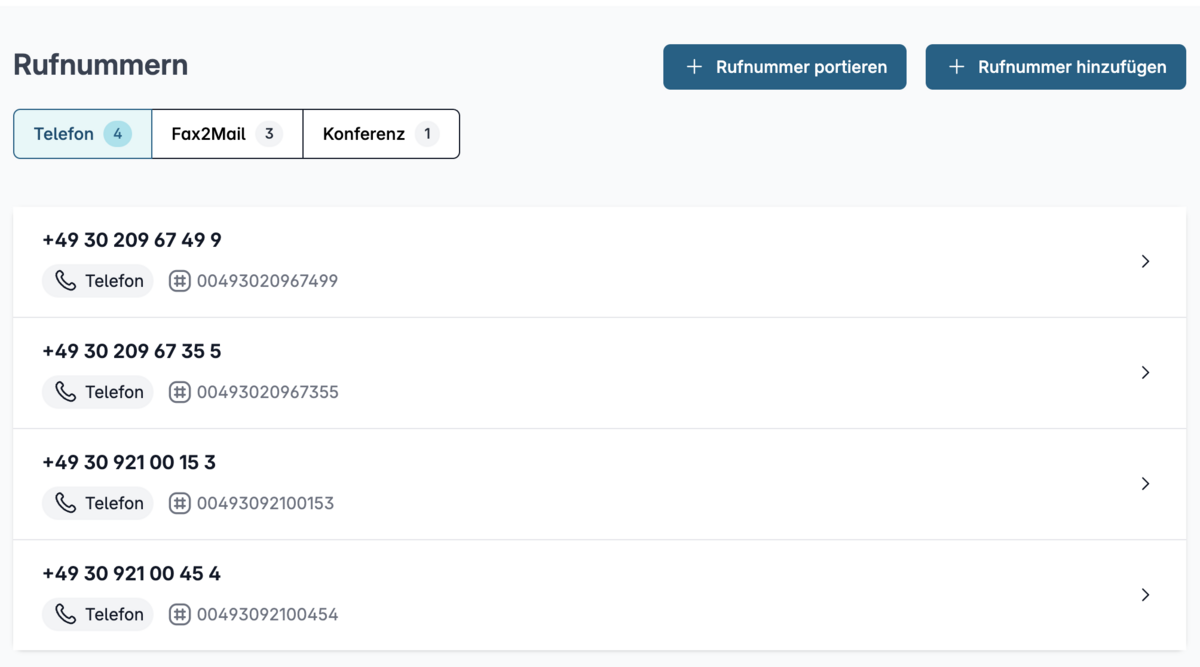This screenshot has width=1200, height=667.
Task: Open chevron for +49 30 921 00 15 3
Action: click(x=1145, y=484)
